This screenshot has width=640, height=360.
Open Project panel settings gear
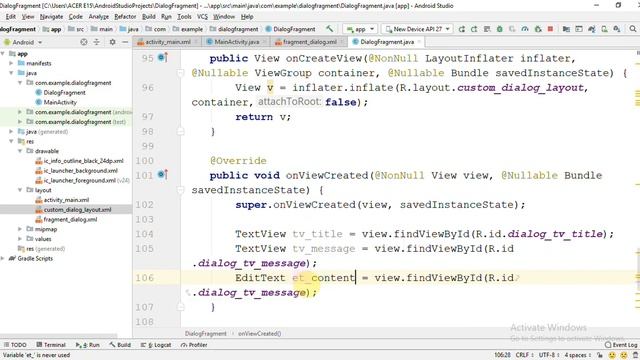[x=112, y=42]
